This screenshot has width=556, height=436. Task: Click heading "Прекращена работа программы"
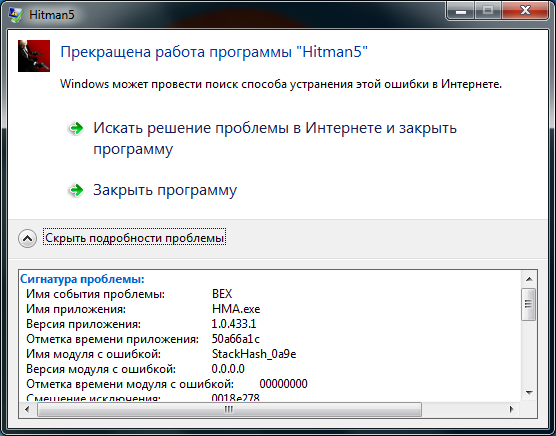(x=214, y=52)
